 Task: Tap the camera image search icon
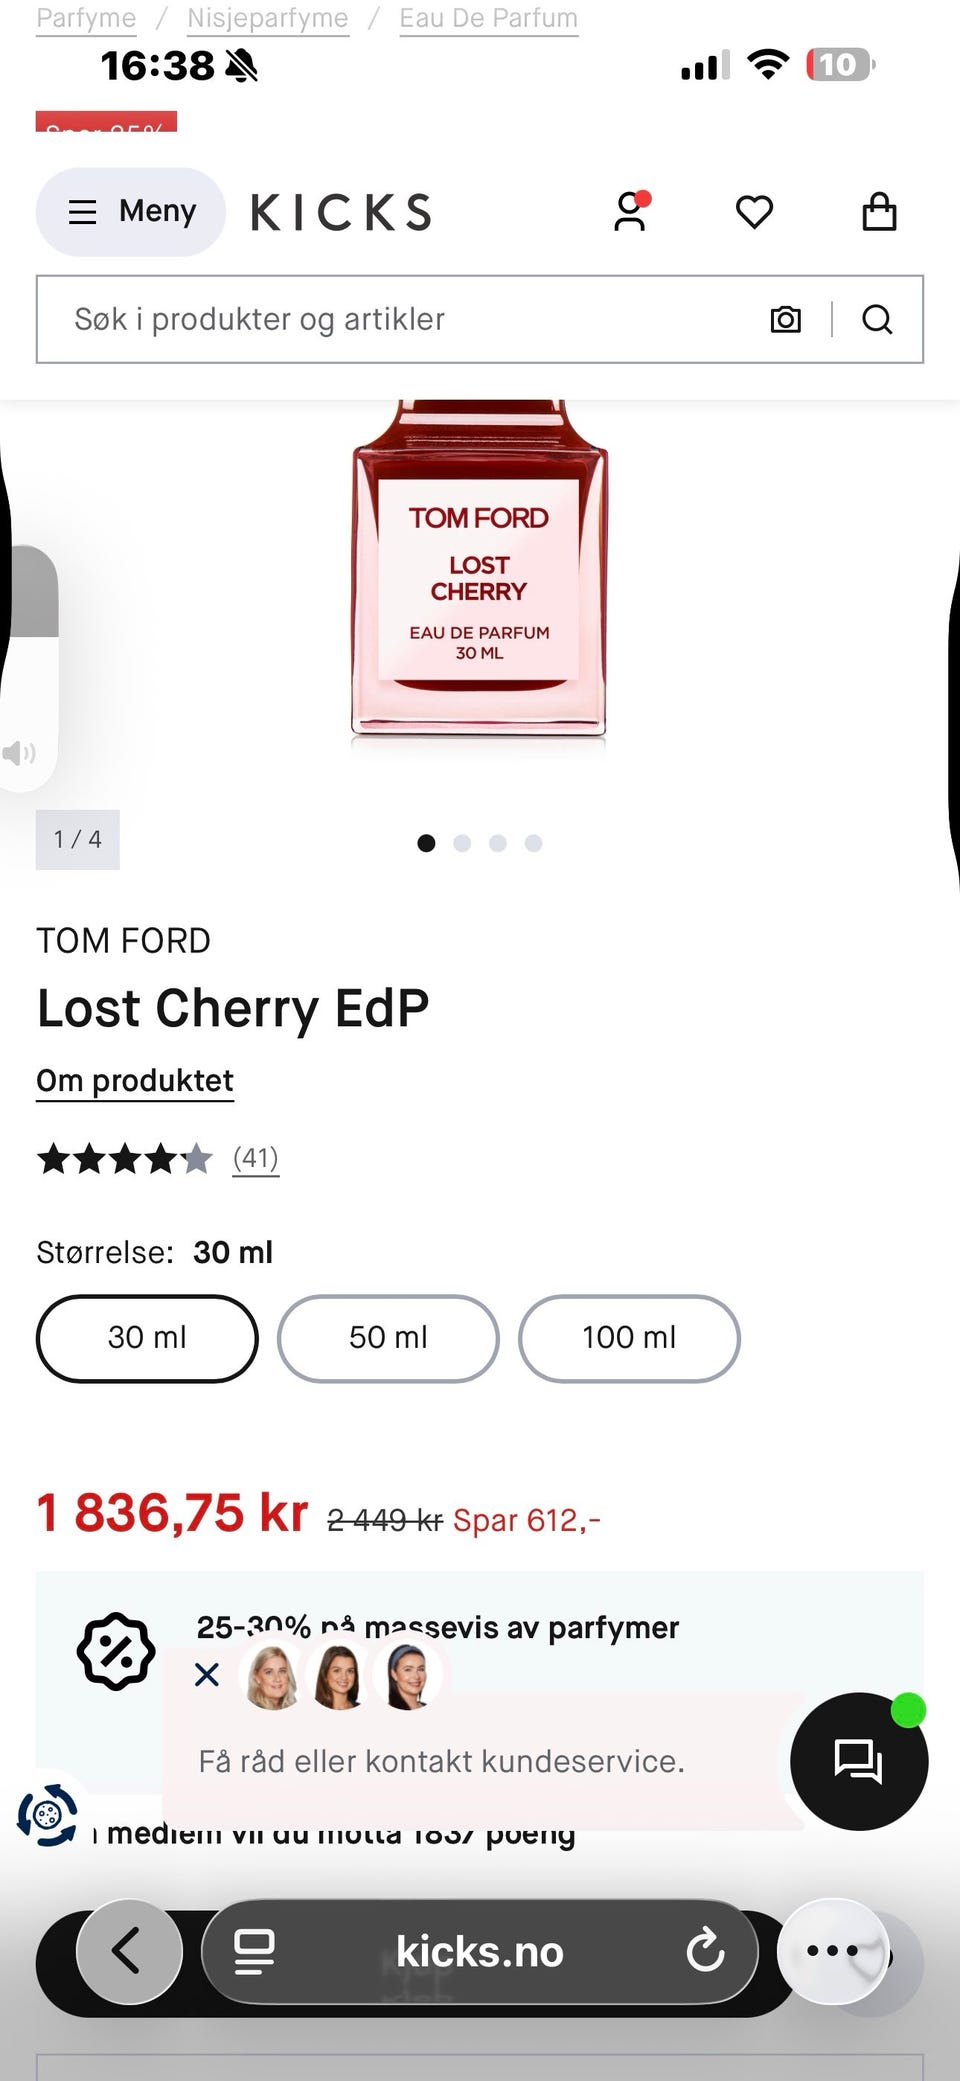tap(786, 319)
